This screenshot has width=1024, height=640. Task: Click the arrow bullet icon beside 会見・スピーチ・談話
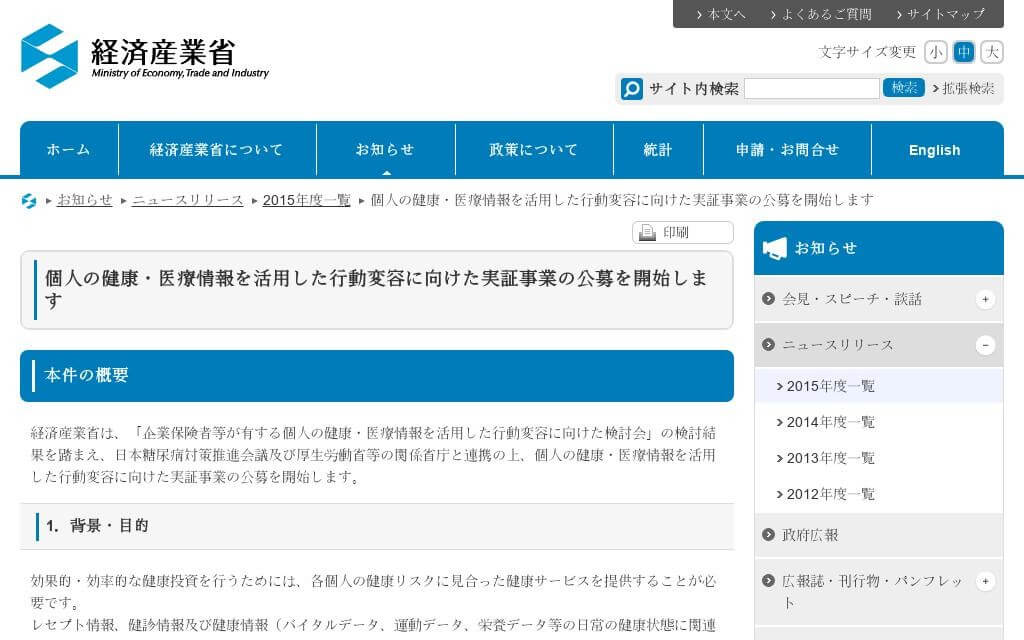point(768,299)
